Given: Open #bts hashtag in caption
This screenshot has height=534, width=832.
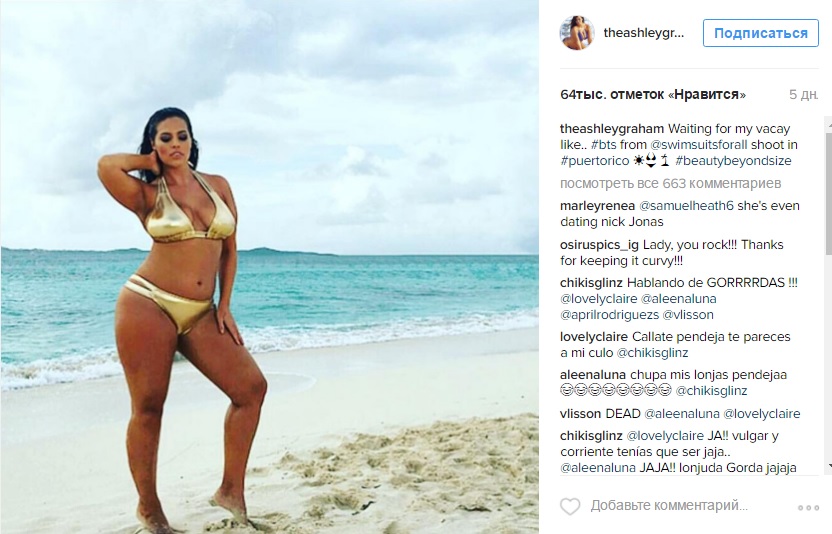Looking at the screenshot, I should [603, 144].
